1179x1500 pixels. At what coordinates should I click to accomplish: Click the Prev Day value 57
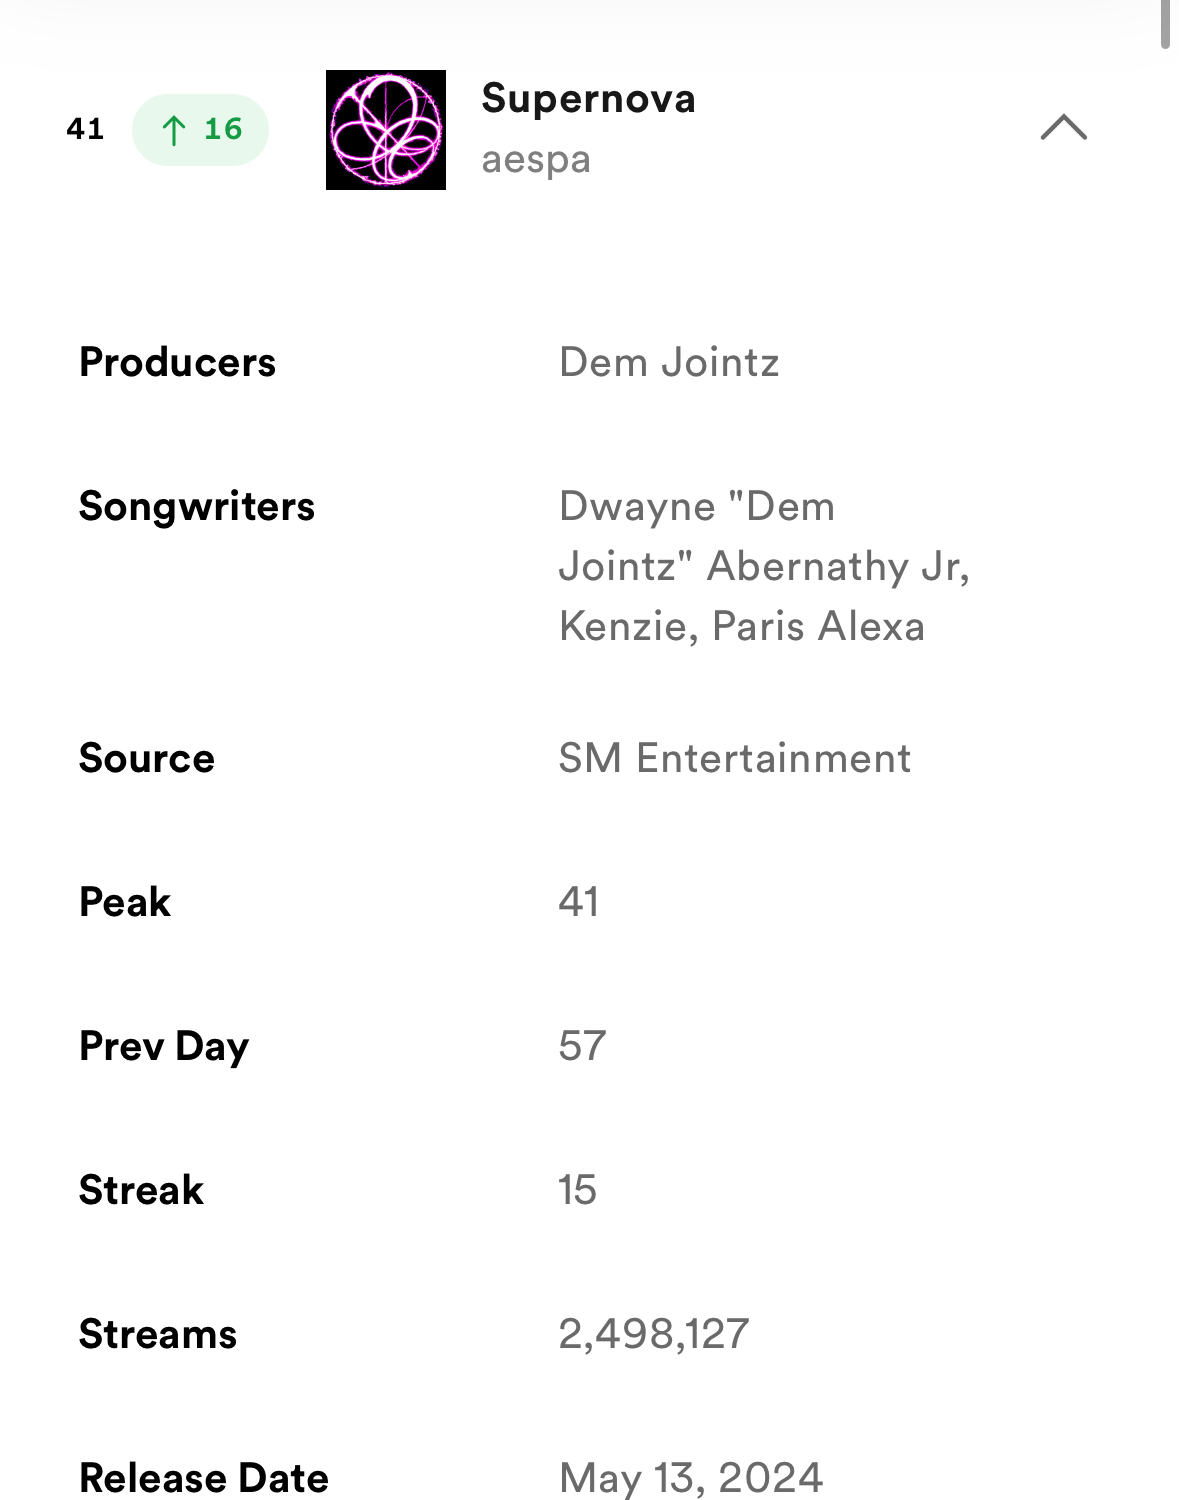582,1047
